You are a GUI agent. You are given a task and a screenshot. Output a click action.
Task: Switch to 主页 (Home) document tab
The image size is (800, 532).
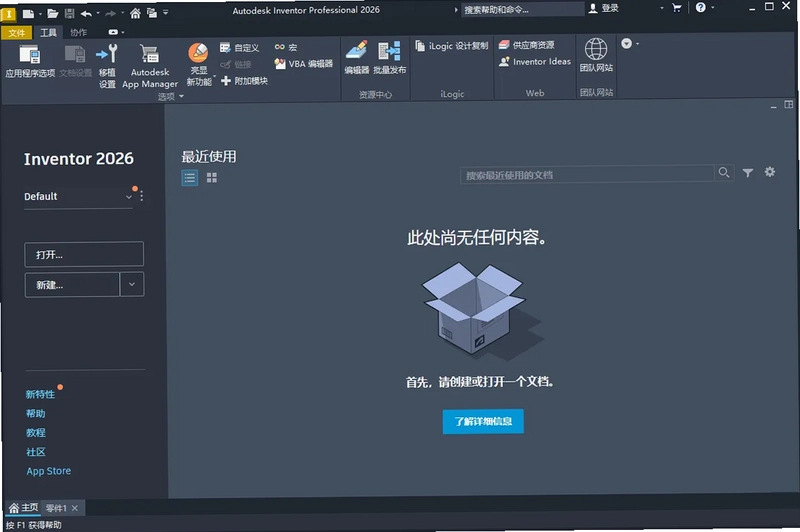[x=24, y=508]
